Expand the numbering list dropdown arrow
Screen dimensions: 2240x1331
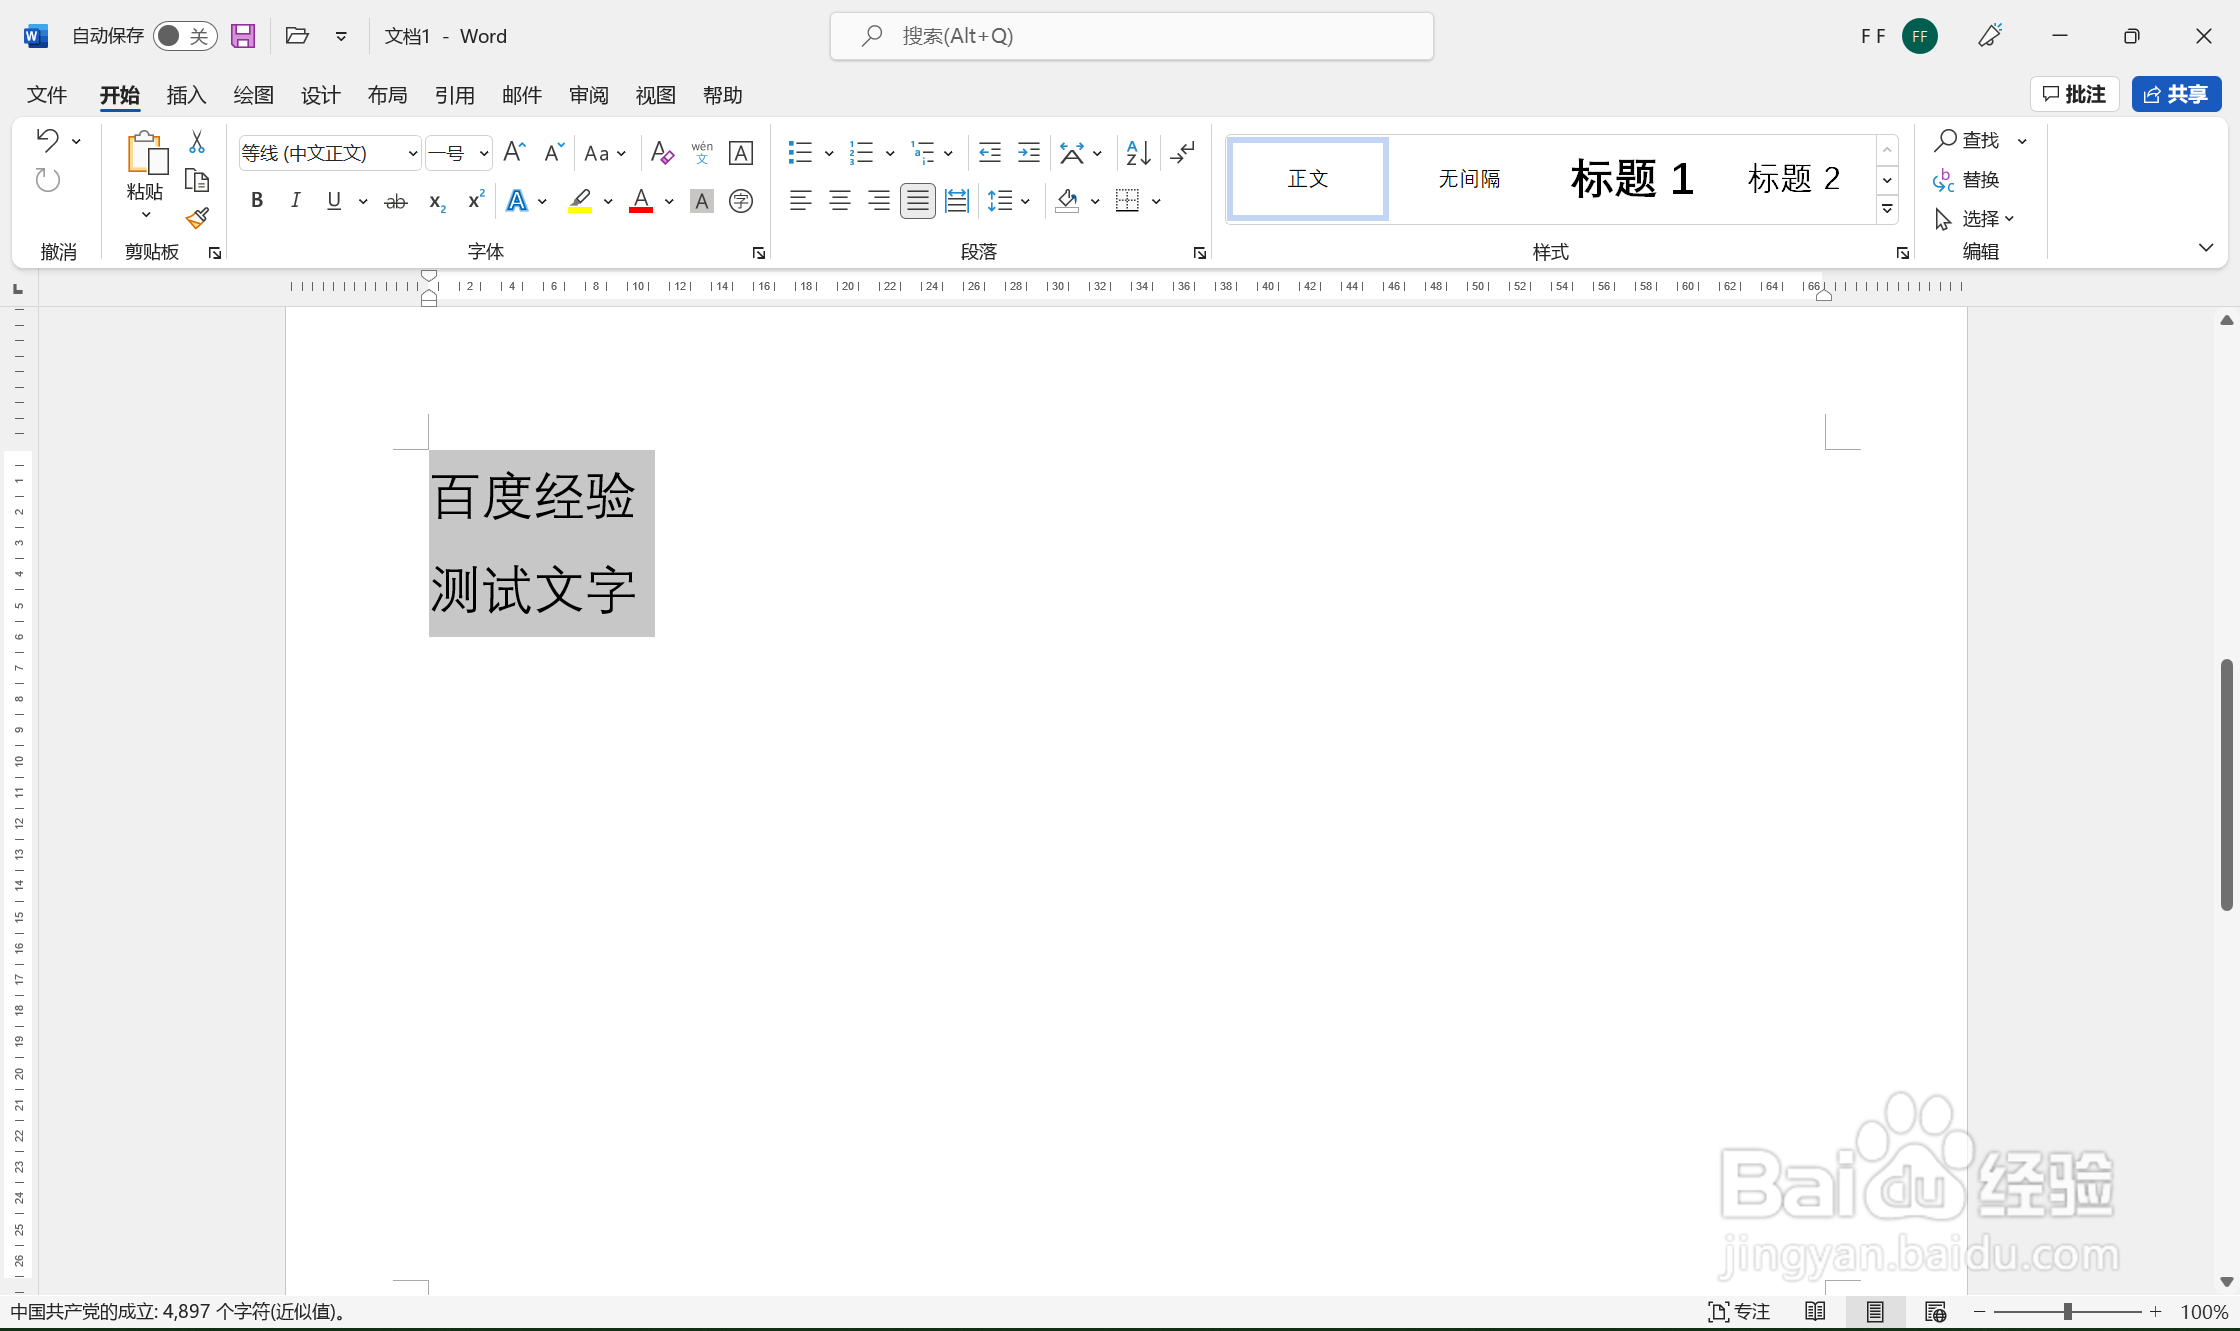[x=889, y=153]
